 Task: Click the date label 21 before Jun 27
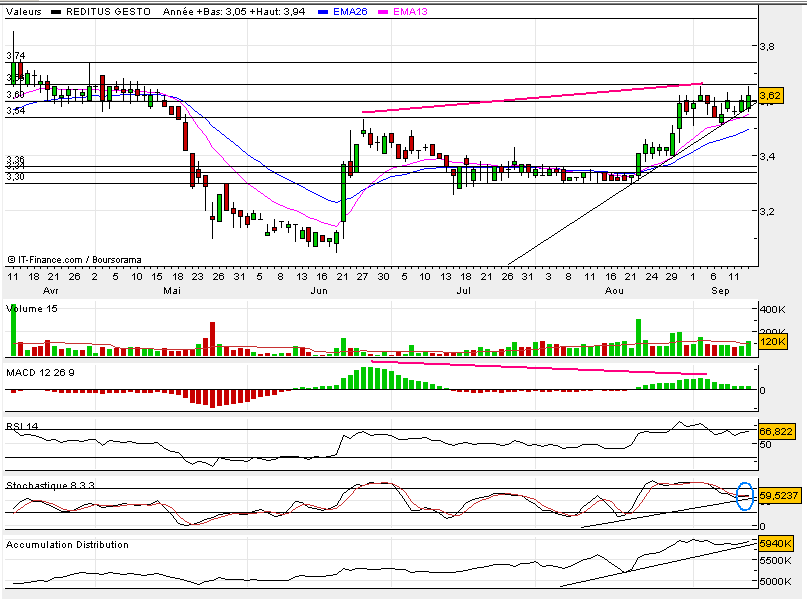(x=342, y=276)
